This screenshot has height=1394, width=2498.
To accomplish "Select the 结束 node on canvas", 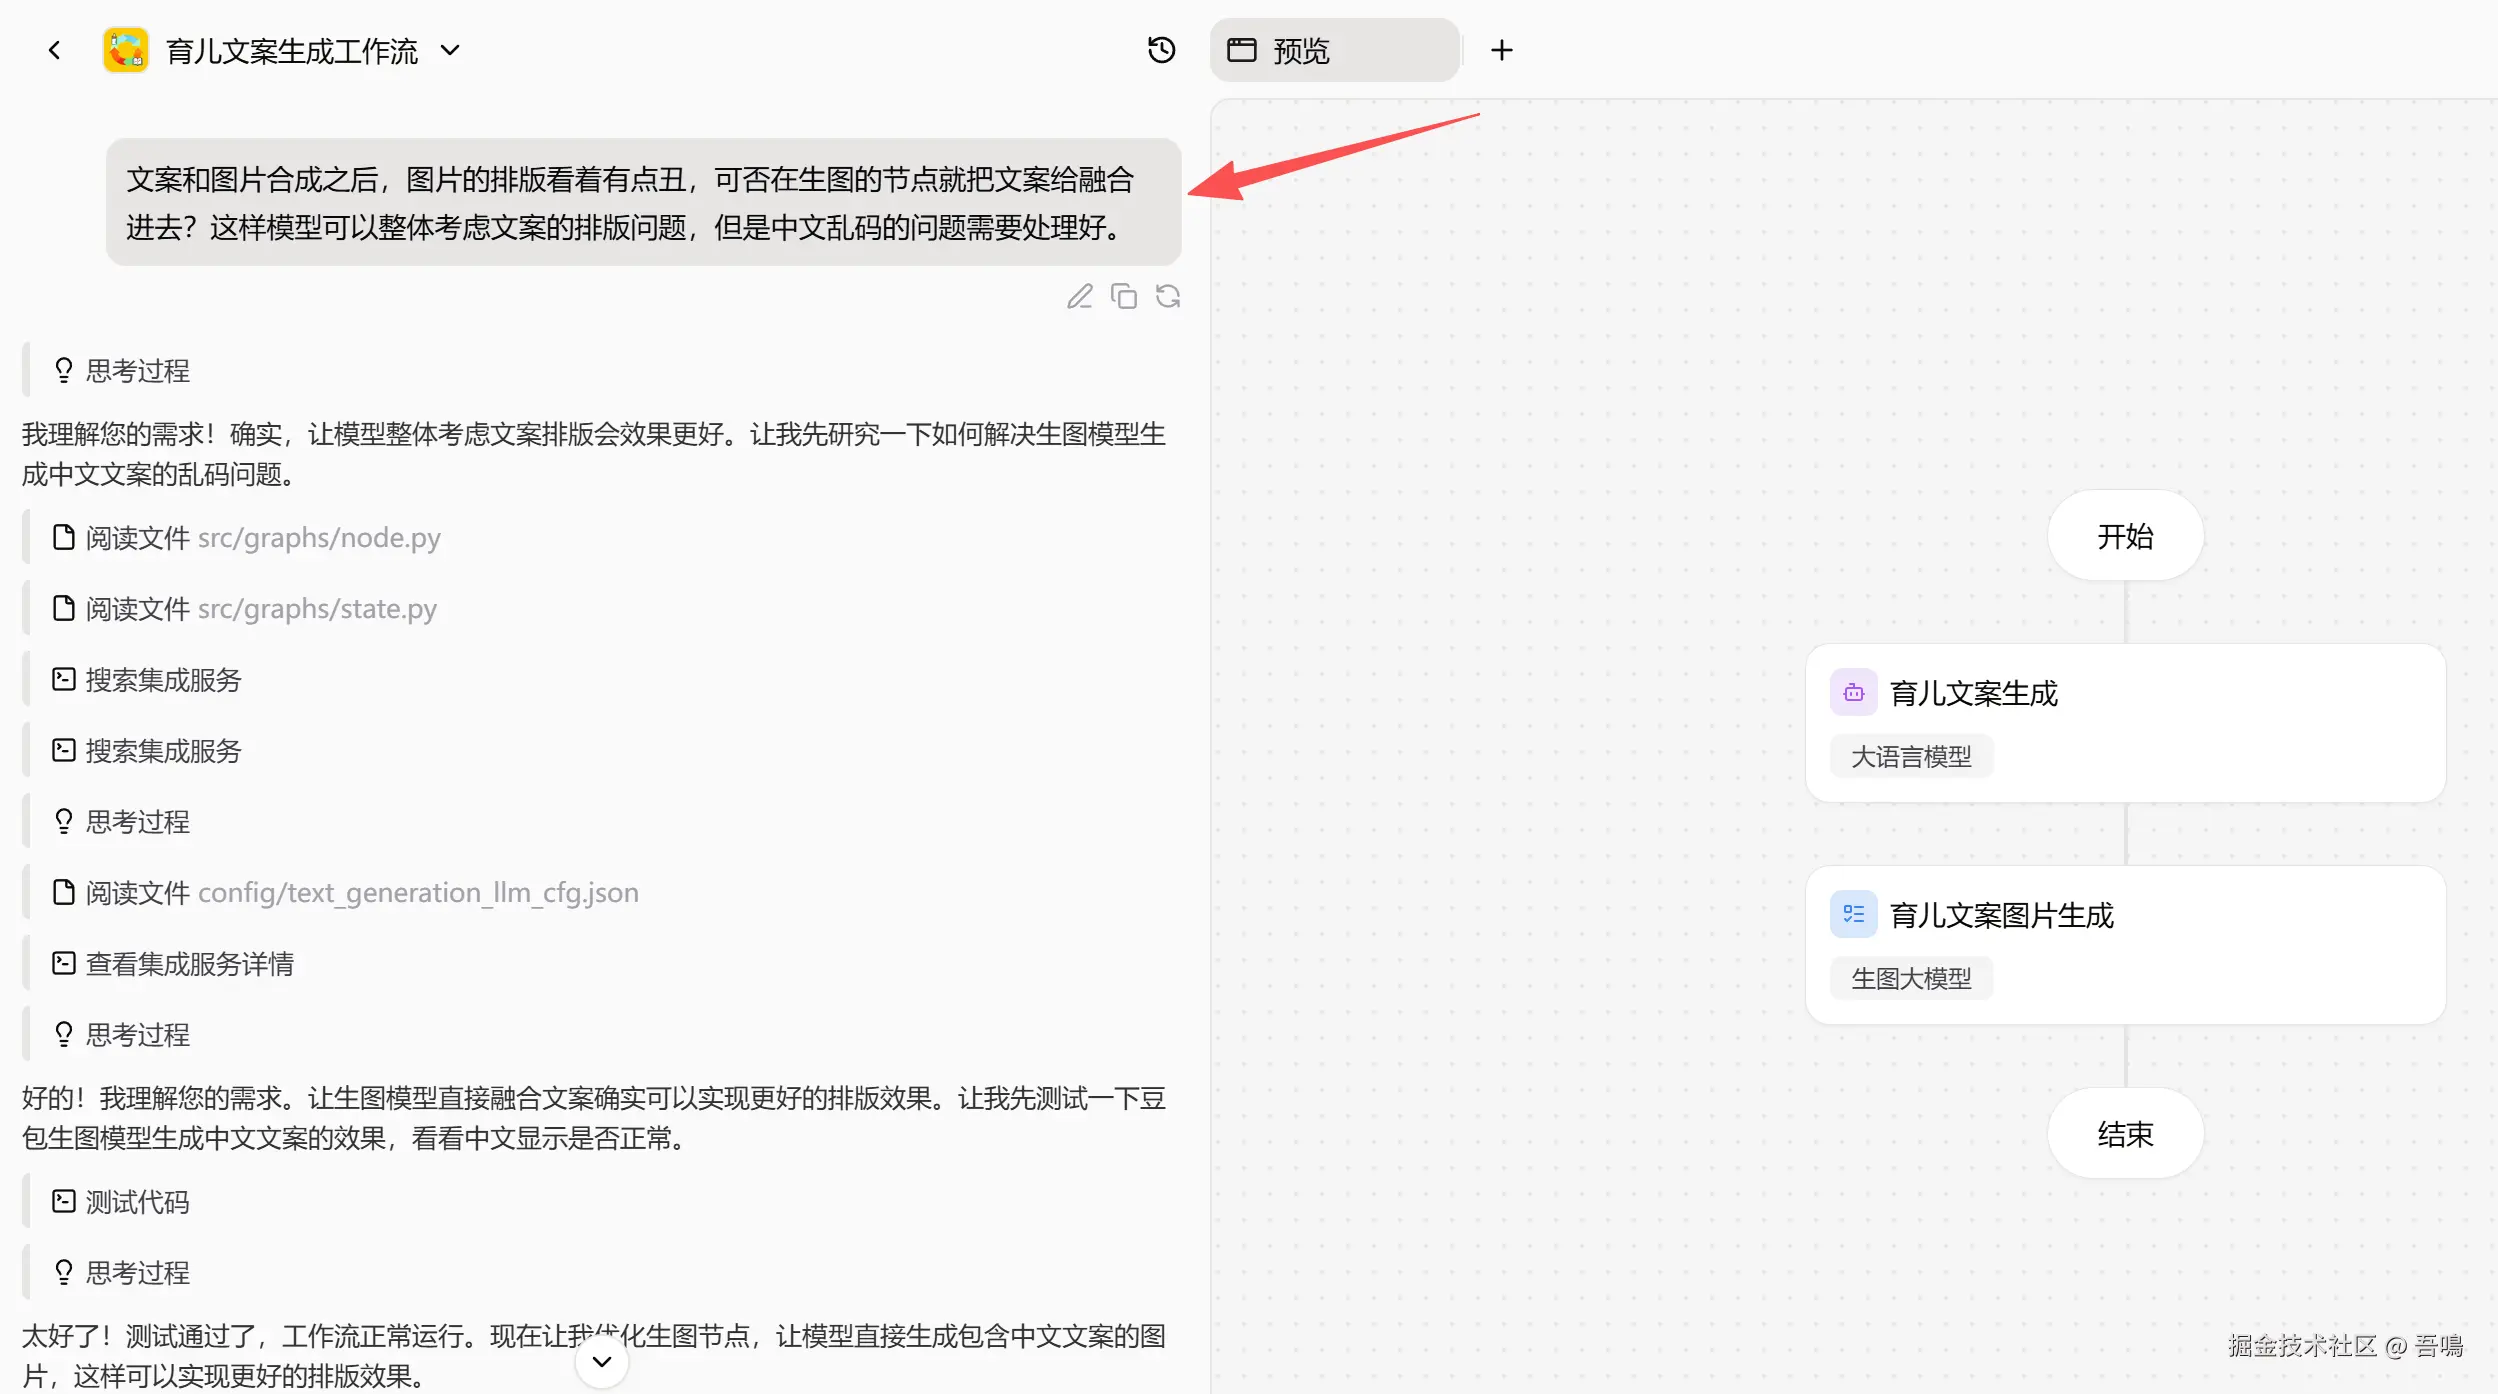I will (2125, 1134).
